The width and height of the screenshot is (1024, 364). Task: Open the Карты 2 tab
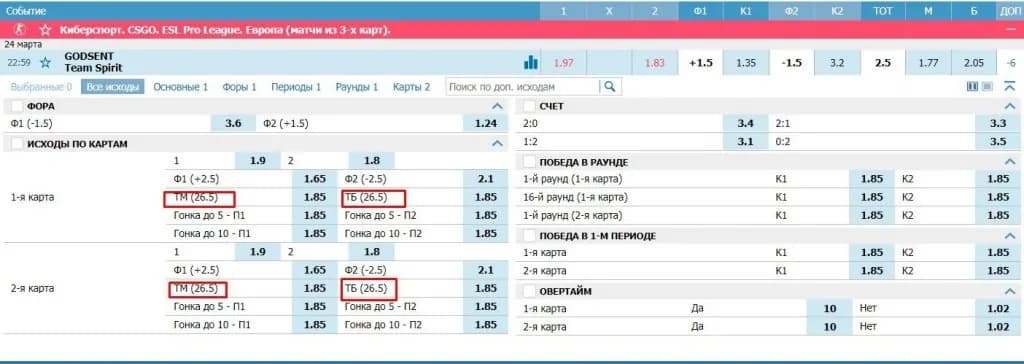coord(411,87)
